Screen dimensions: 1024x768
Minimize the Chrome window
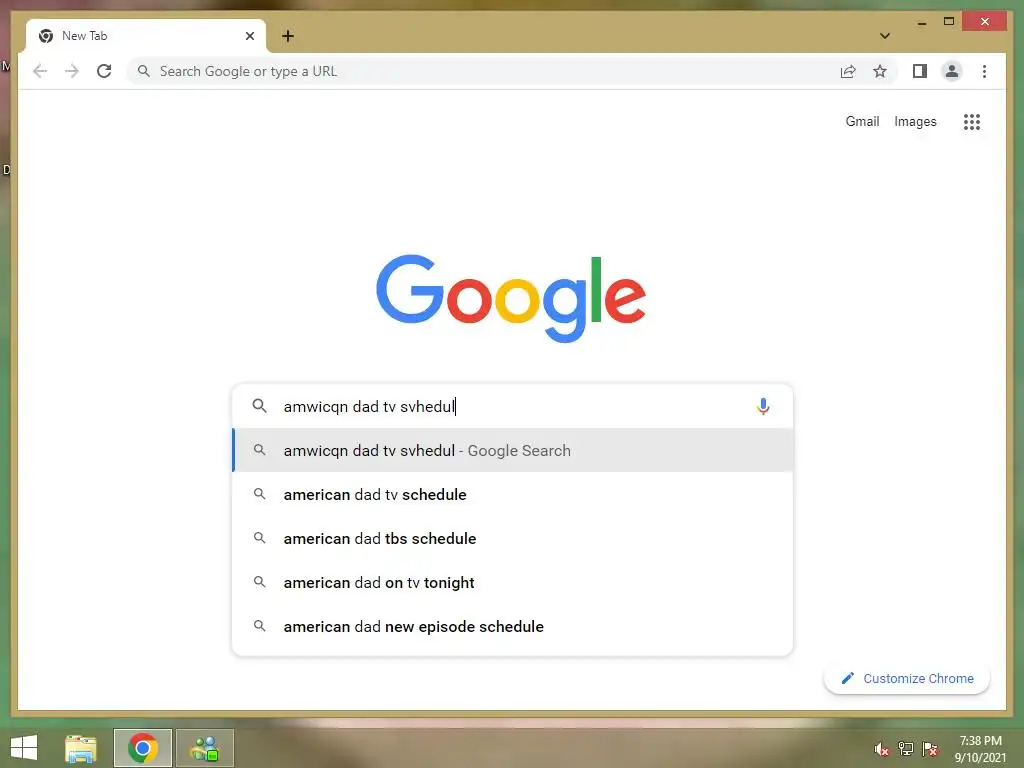coord(921,22)
